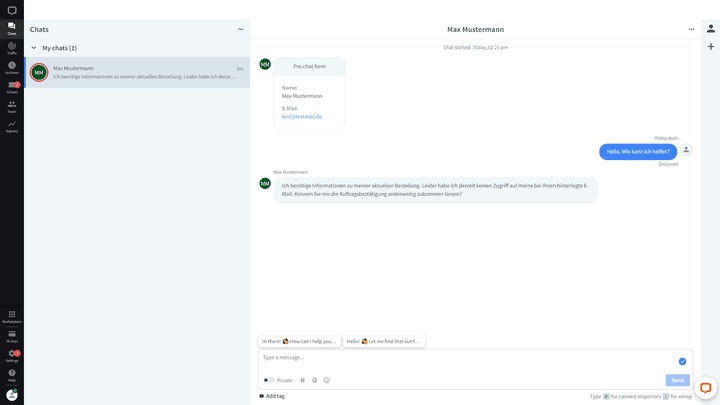Open the Archives section
Image resolution: width=720 pixels, height=405 pixels.
click(12, 67)
